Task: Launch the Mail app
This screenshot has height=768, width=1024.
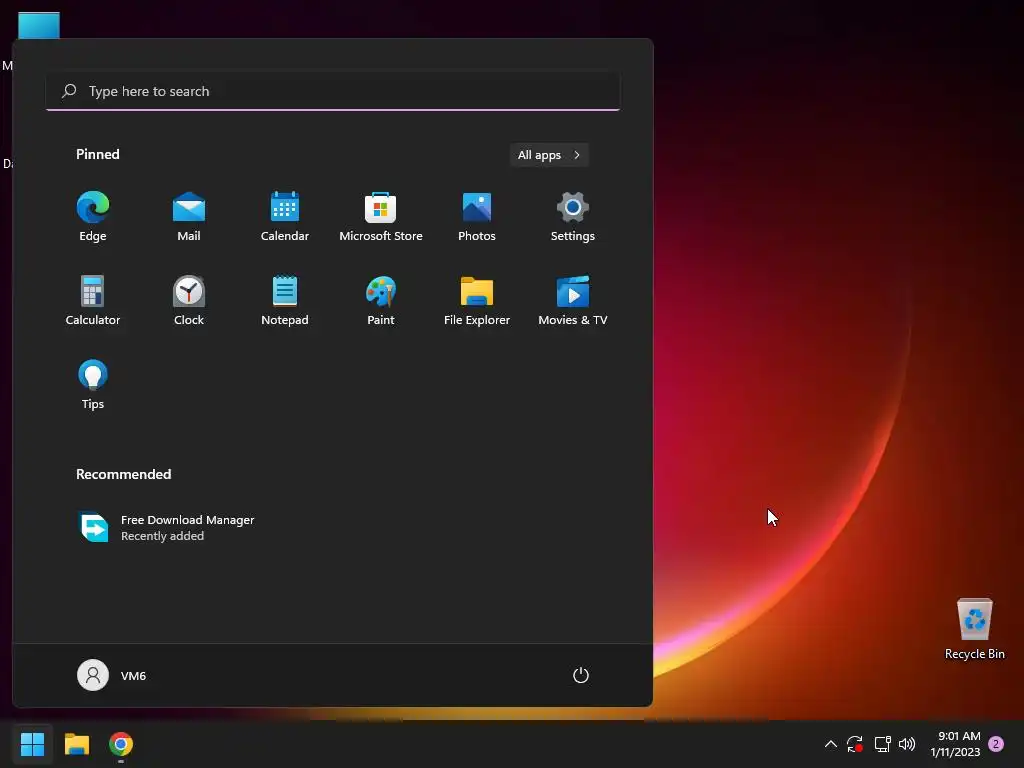Action: tap(189, 217)
